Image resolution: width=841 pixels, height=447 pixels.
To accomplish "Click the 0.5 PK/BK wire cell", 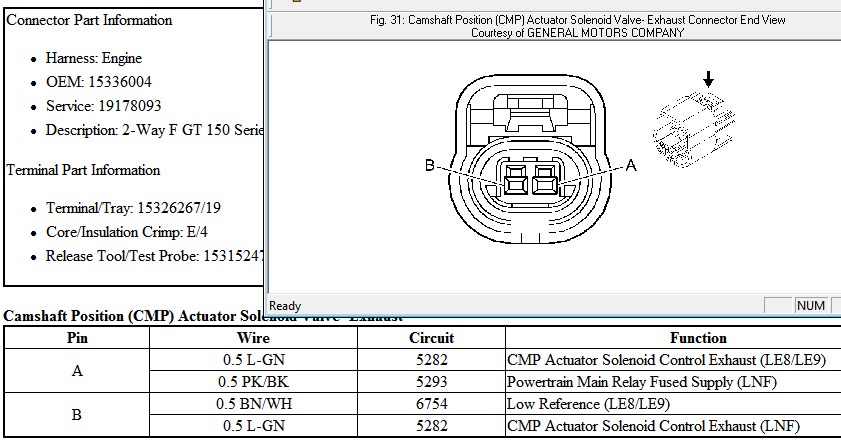I will [x=253, y=381].
